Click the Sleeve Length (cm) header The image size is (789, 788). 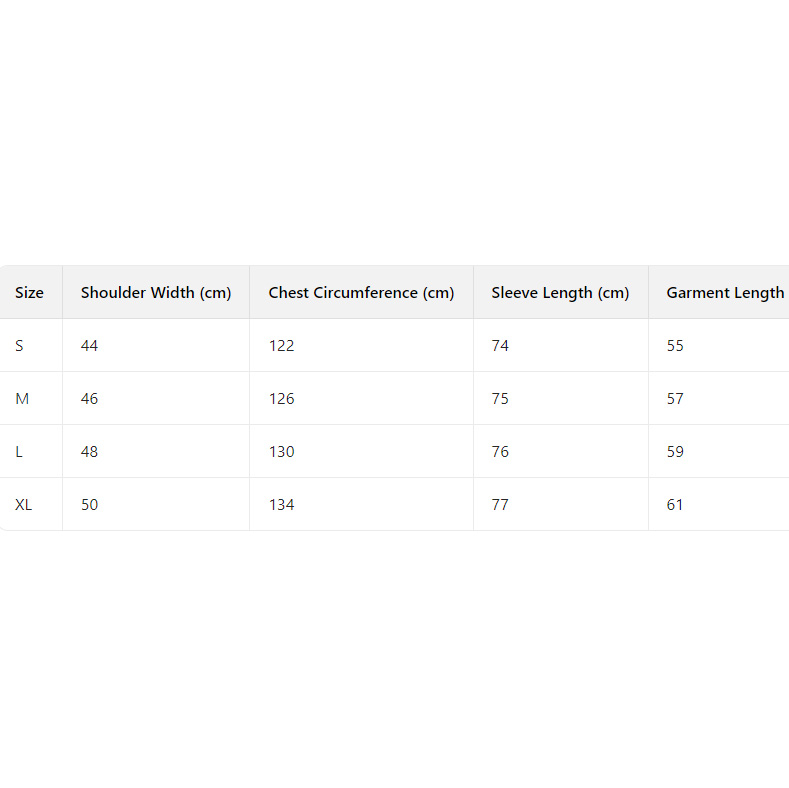tap(560, 293)
